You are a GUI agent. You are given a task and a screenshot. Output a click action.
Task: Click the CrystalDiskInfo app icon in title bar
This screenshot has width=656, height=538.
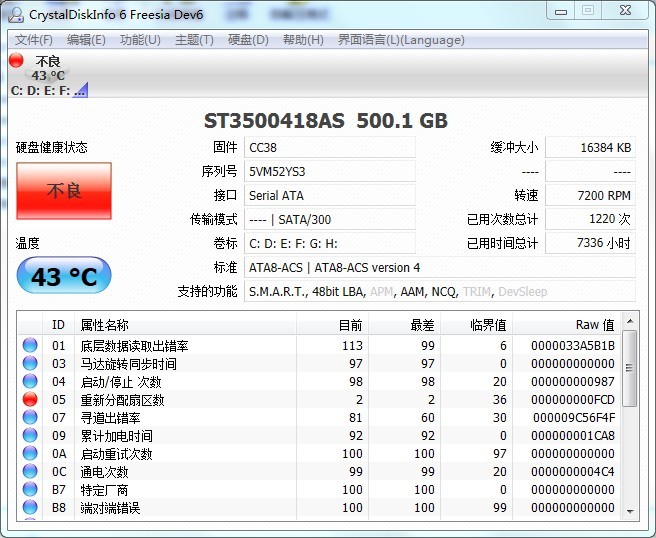tap(16, 15)
